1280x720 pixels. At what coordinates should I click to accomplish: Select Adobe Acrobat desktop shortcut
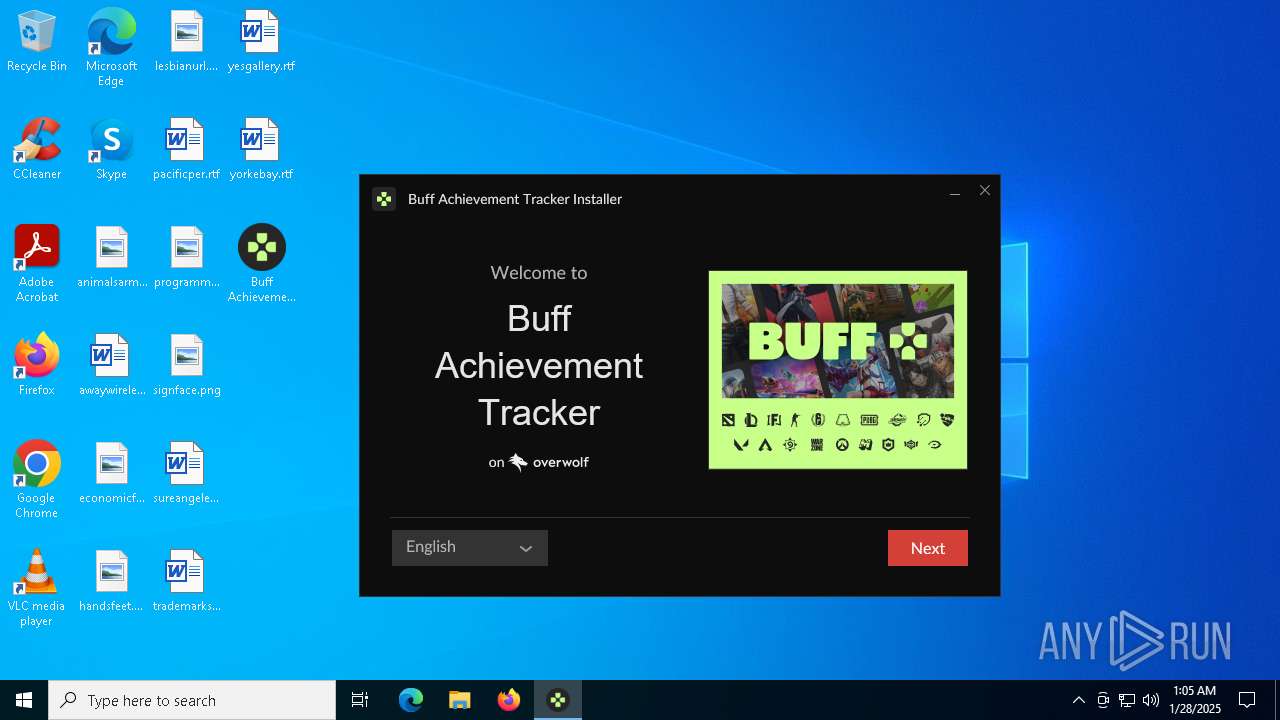[x=37, y=264]
